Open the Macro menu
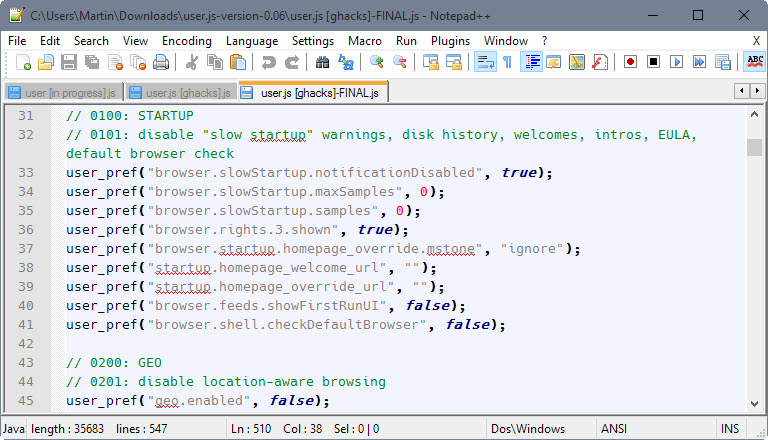The width and height of the screenshot is (768, 440). [364, 41]
